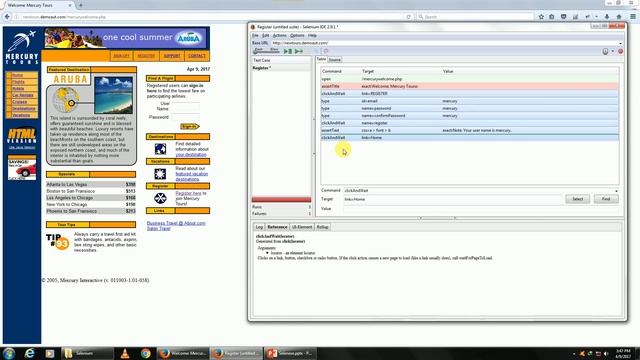The height and width of the screenshot is (360, 640).
Task: Open VLC media player from the taskbar
Action: click(x=125, y=353)
